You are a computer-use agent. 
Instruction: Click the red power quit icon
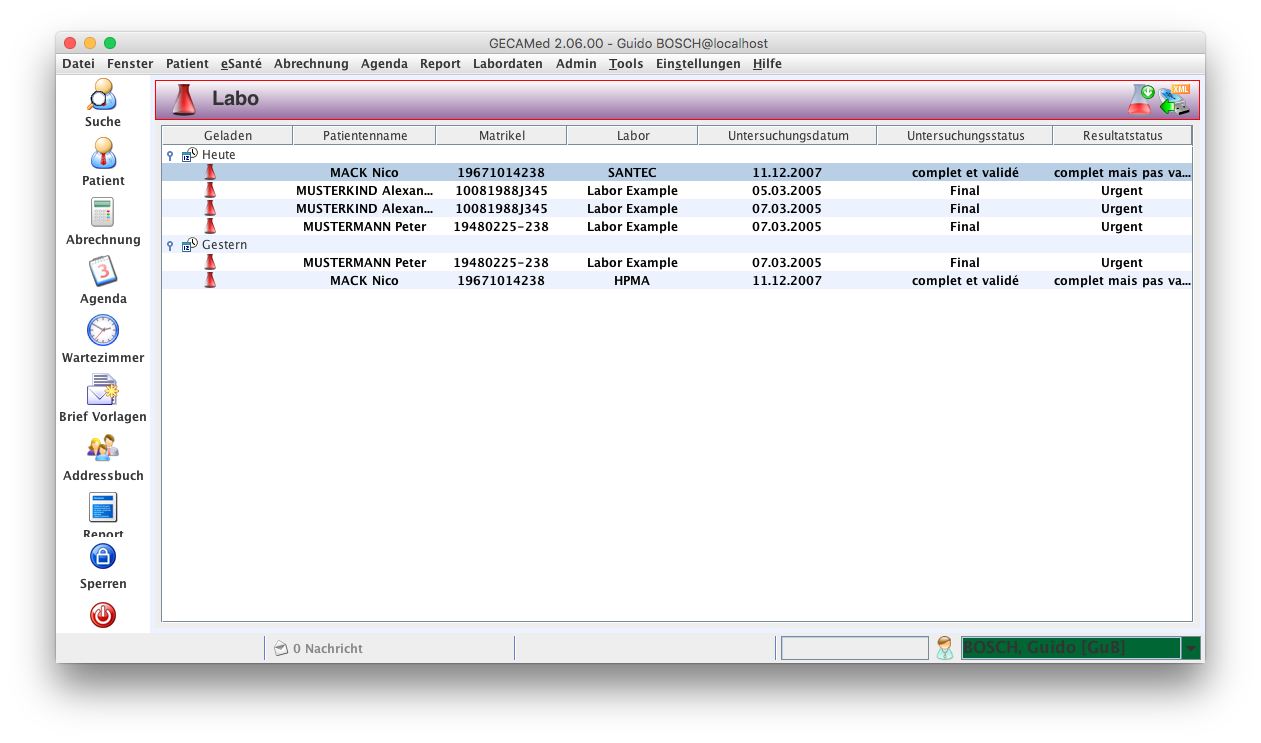tap(103, 615)
